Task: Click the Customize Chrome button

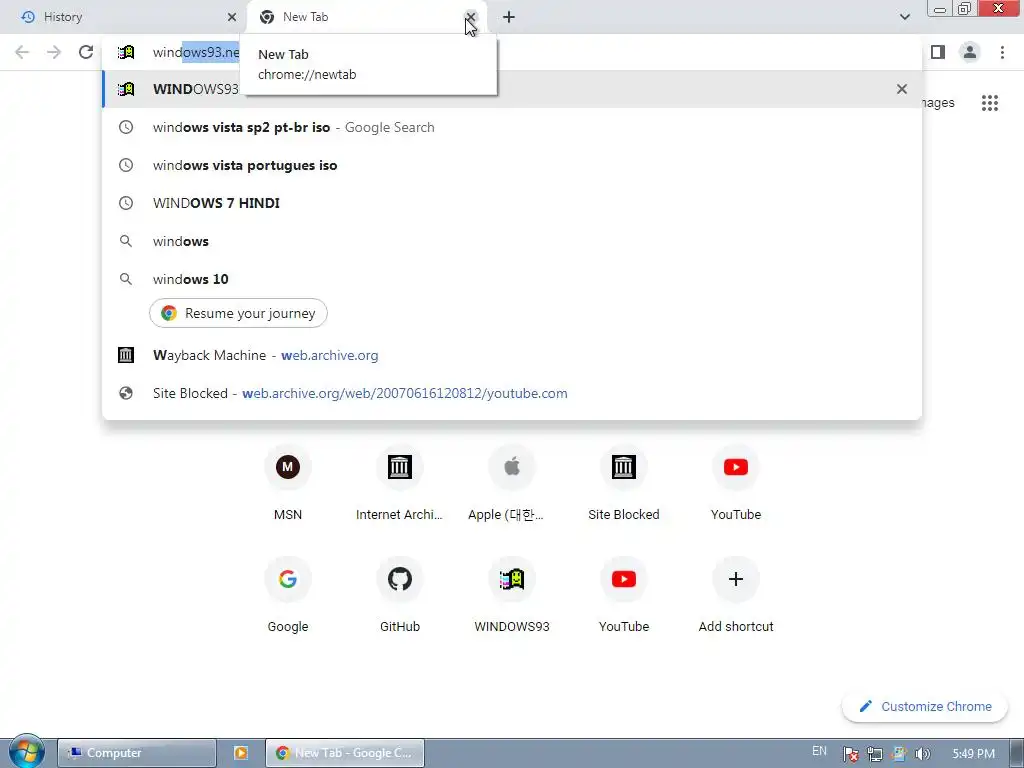Action: coord(925,707)
